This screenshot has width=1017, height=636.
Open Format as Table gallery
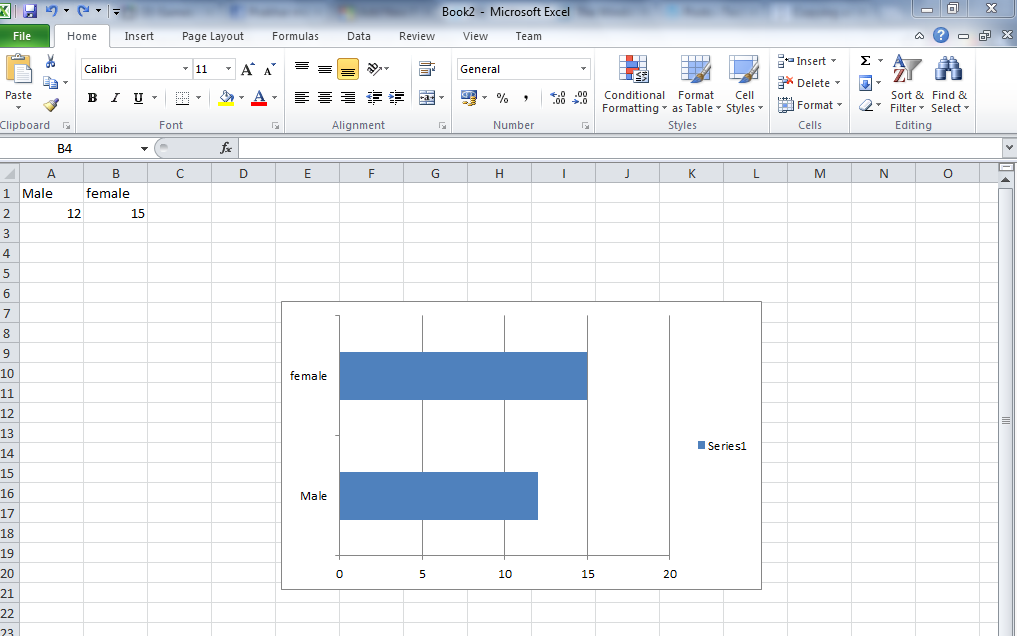[x=696, y=84]
